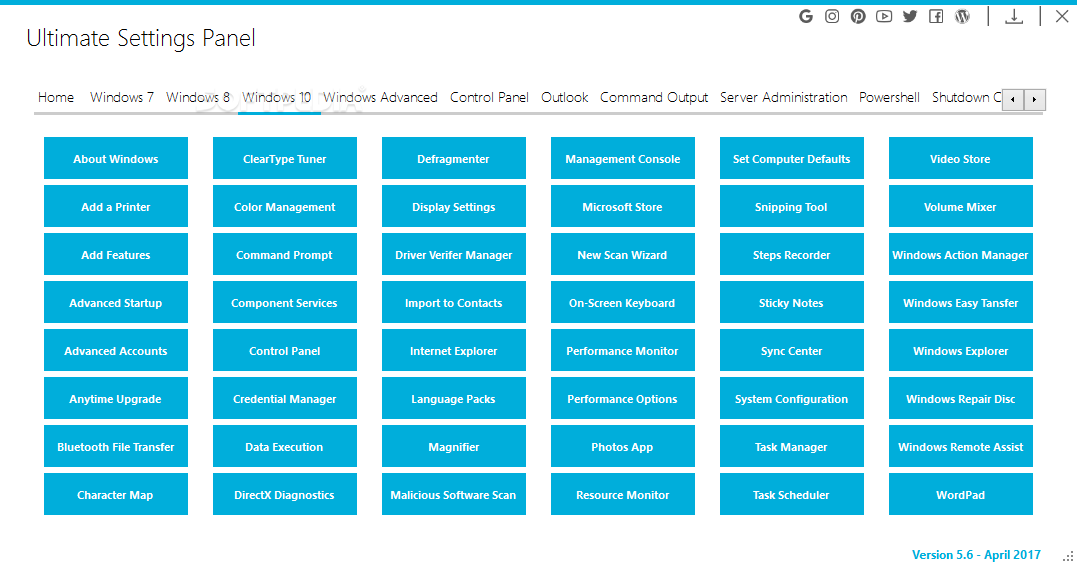The height and width of the screenshot is (565, 1077).
Task: Open the Facebook icon link
Action: (936, 16)
